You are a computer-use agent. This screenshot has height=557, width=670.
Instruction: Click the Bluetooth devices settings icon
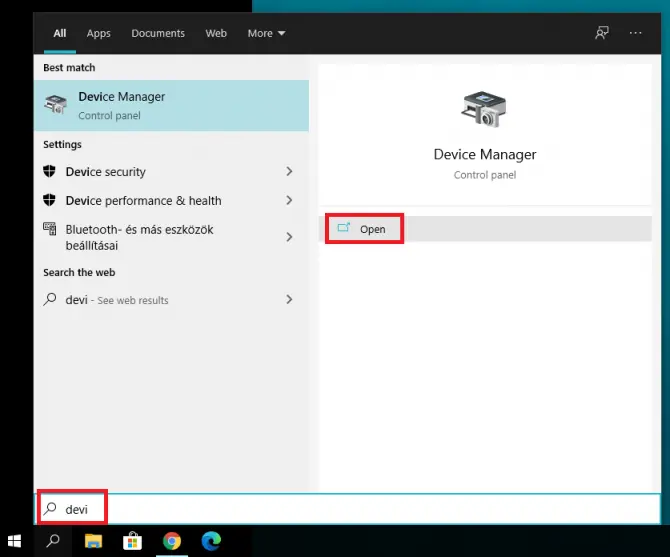coord(50,229)
